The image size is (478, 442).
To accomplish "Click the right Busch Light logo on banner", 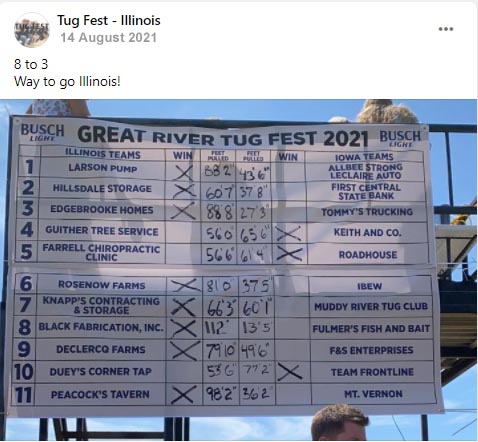I will 400,138.
